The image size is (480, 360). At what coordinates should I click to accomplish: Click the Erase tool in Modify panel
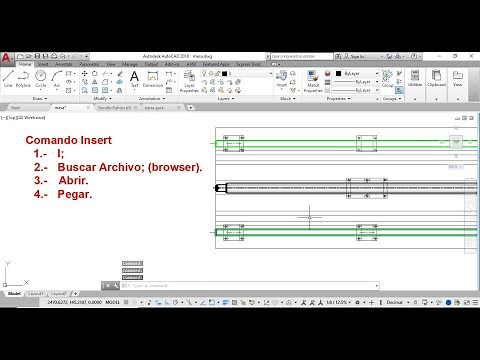tap(120, 73)
